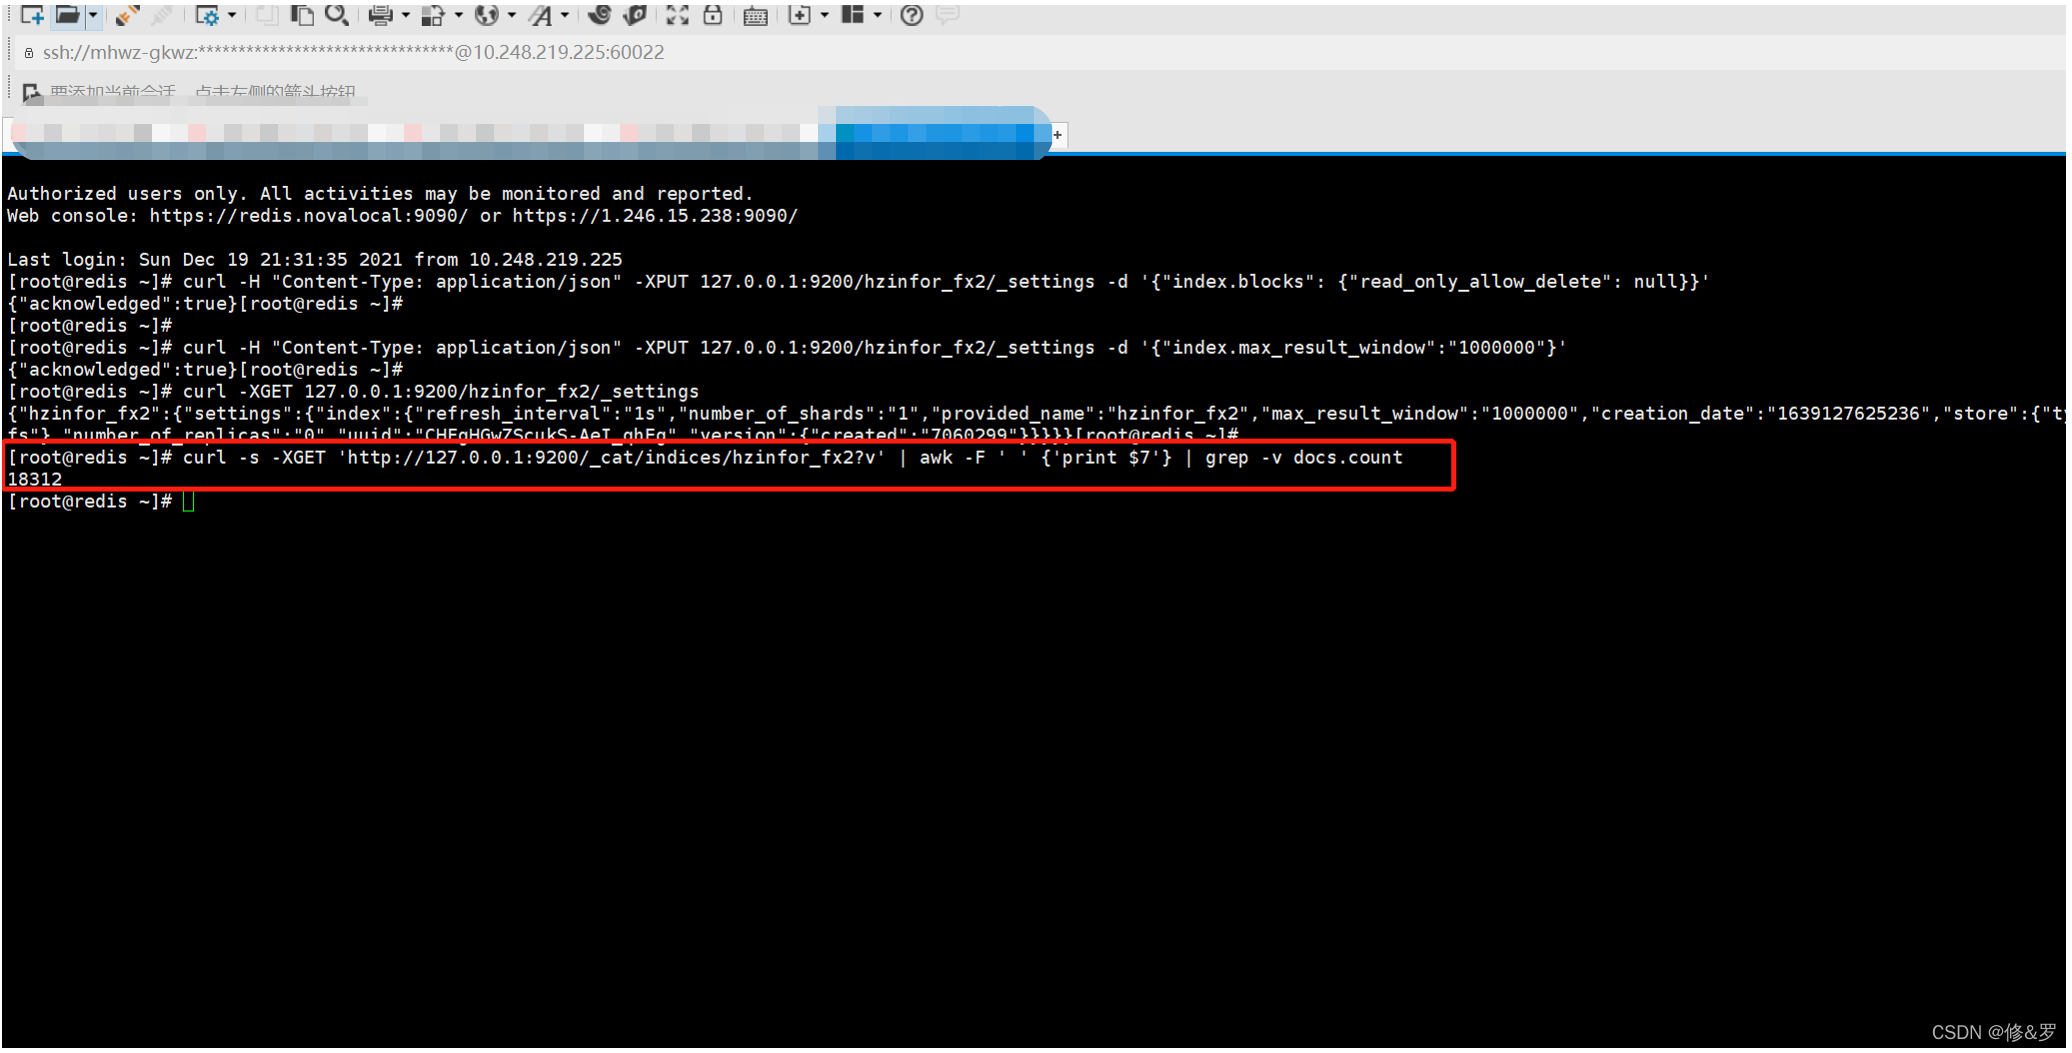2072x1053 pixels.
Task: Click the 'curl -XGET ... _settings' command line
Action: 441,392
